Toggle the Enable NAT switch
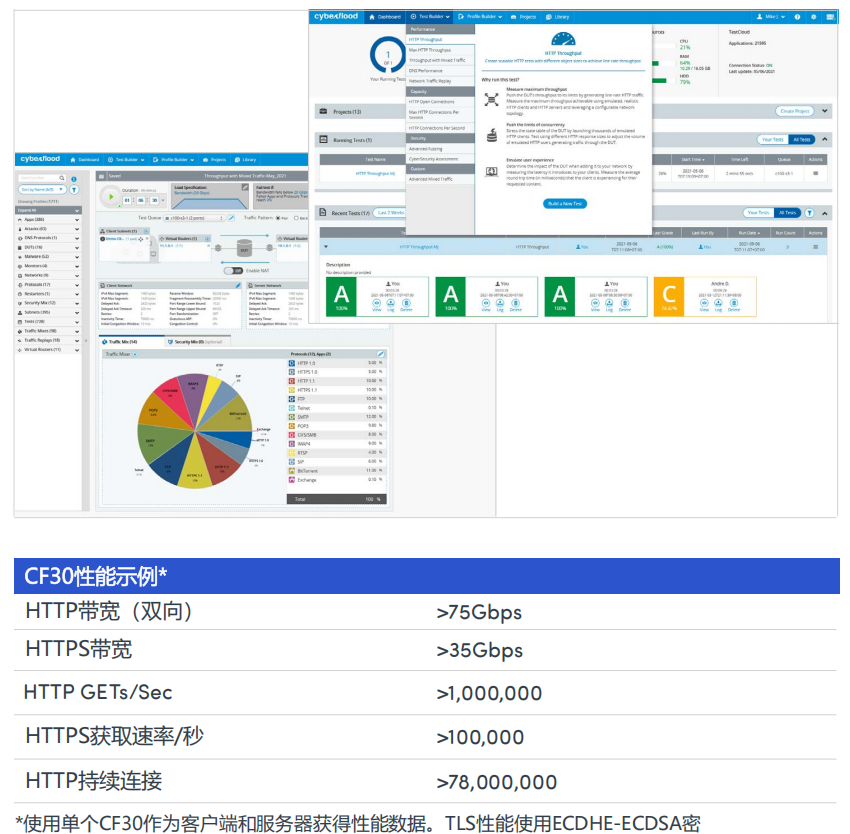The image size is (850, 834). pos(233,270)
